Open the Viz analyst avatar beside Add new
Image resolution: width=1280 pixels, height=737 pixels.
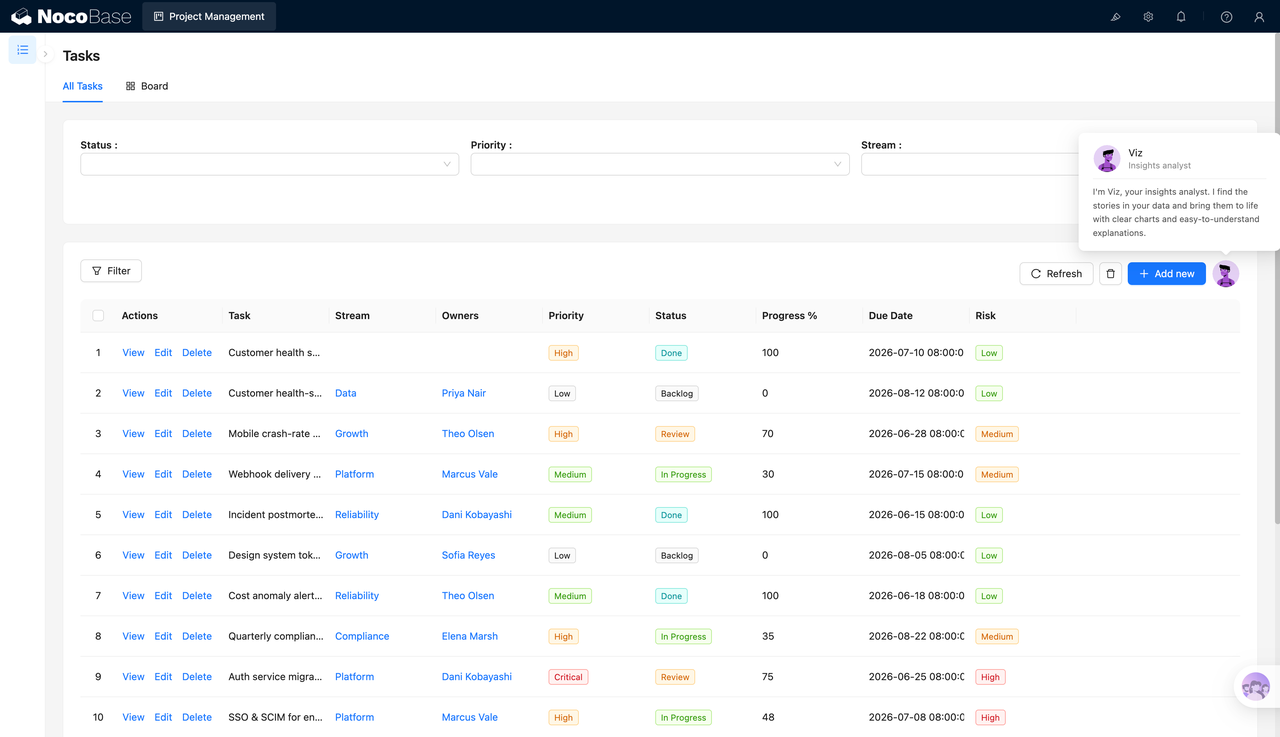pos(1226,273)
